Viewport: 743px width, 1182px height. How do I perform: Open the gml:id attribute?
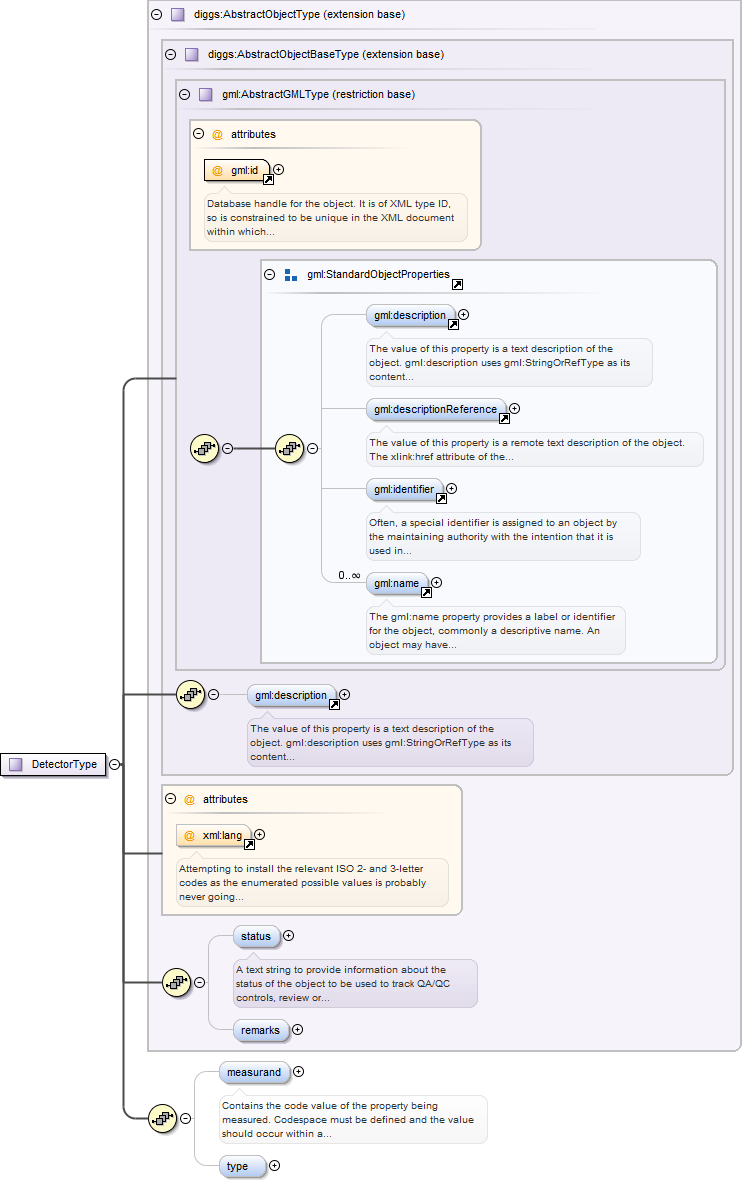click(x=237, y=170)
